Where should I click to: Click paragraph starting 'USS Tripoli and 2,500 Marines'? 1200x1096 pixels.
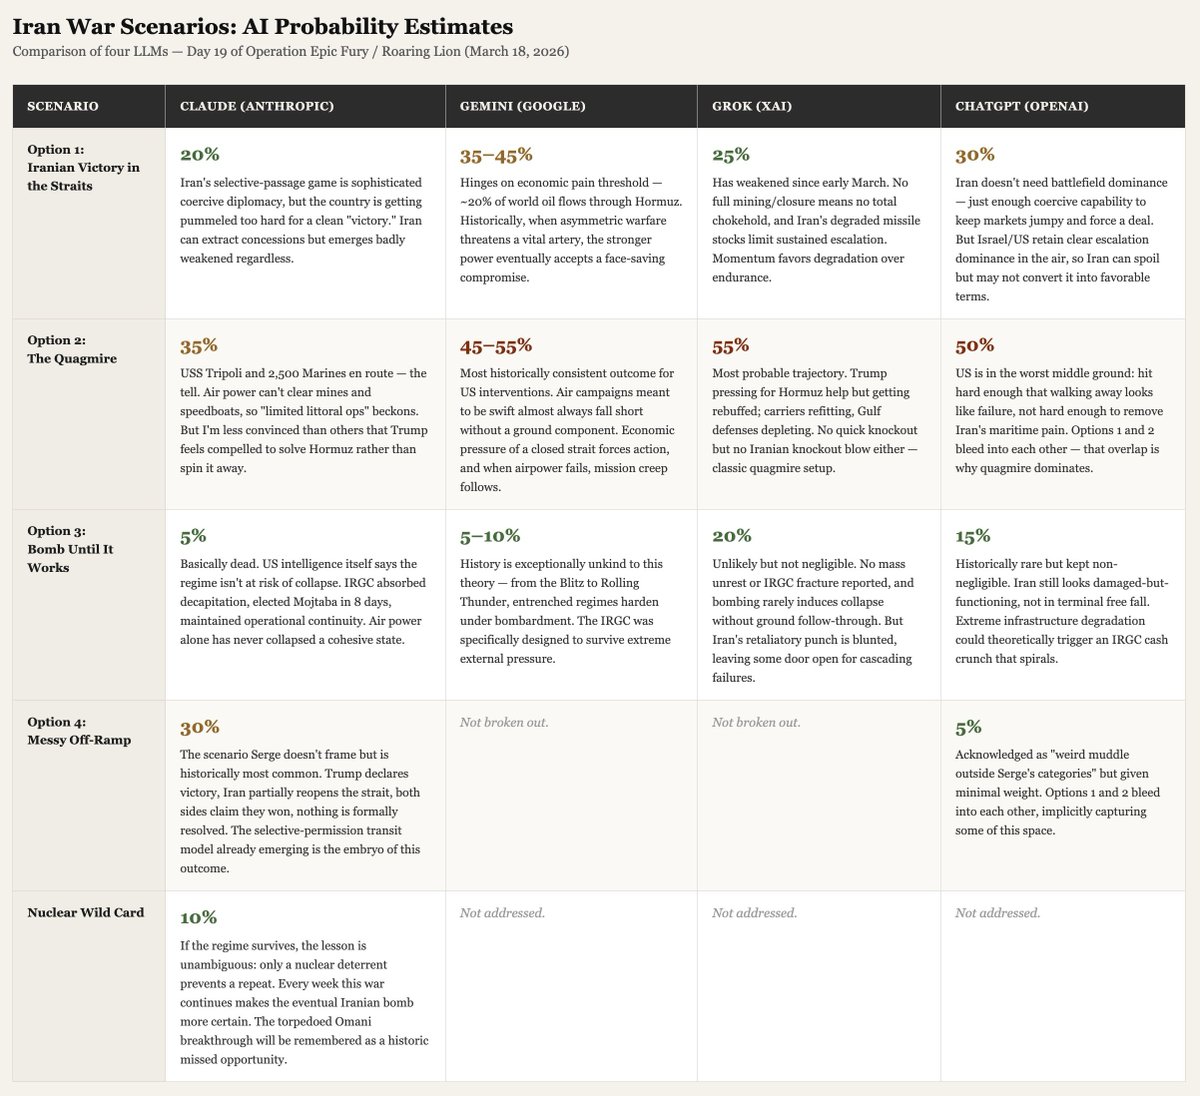(305, 421)
